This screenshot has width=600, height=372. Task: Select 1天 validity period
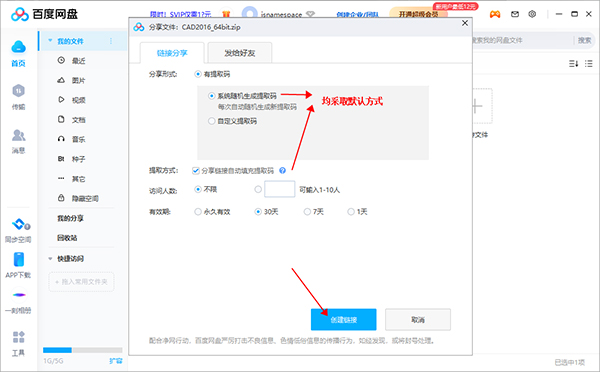click(x=351, y=212)
